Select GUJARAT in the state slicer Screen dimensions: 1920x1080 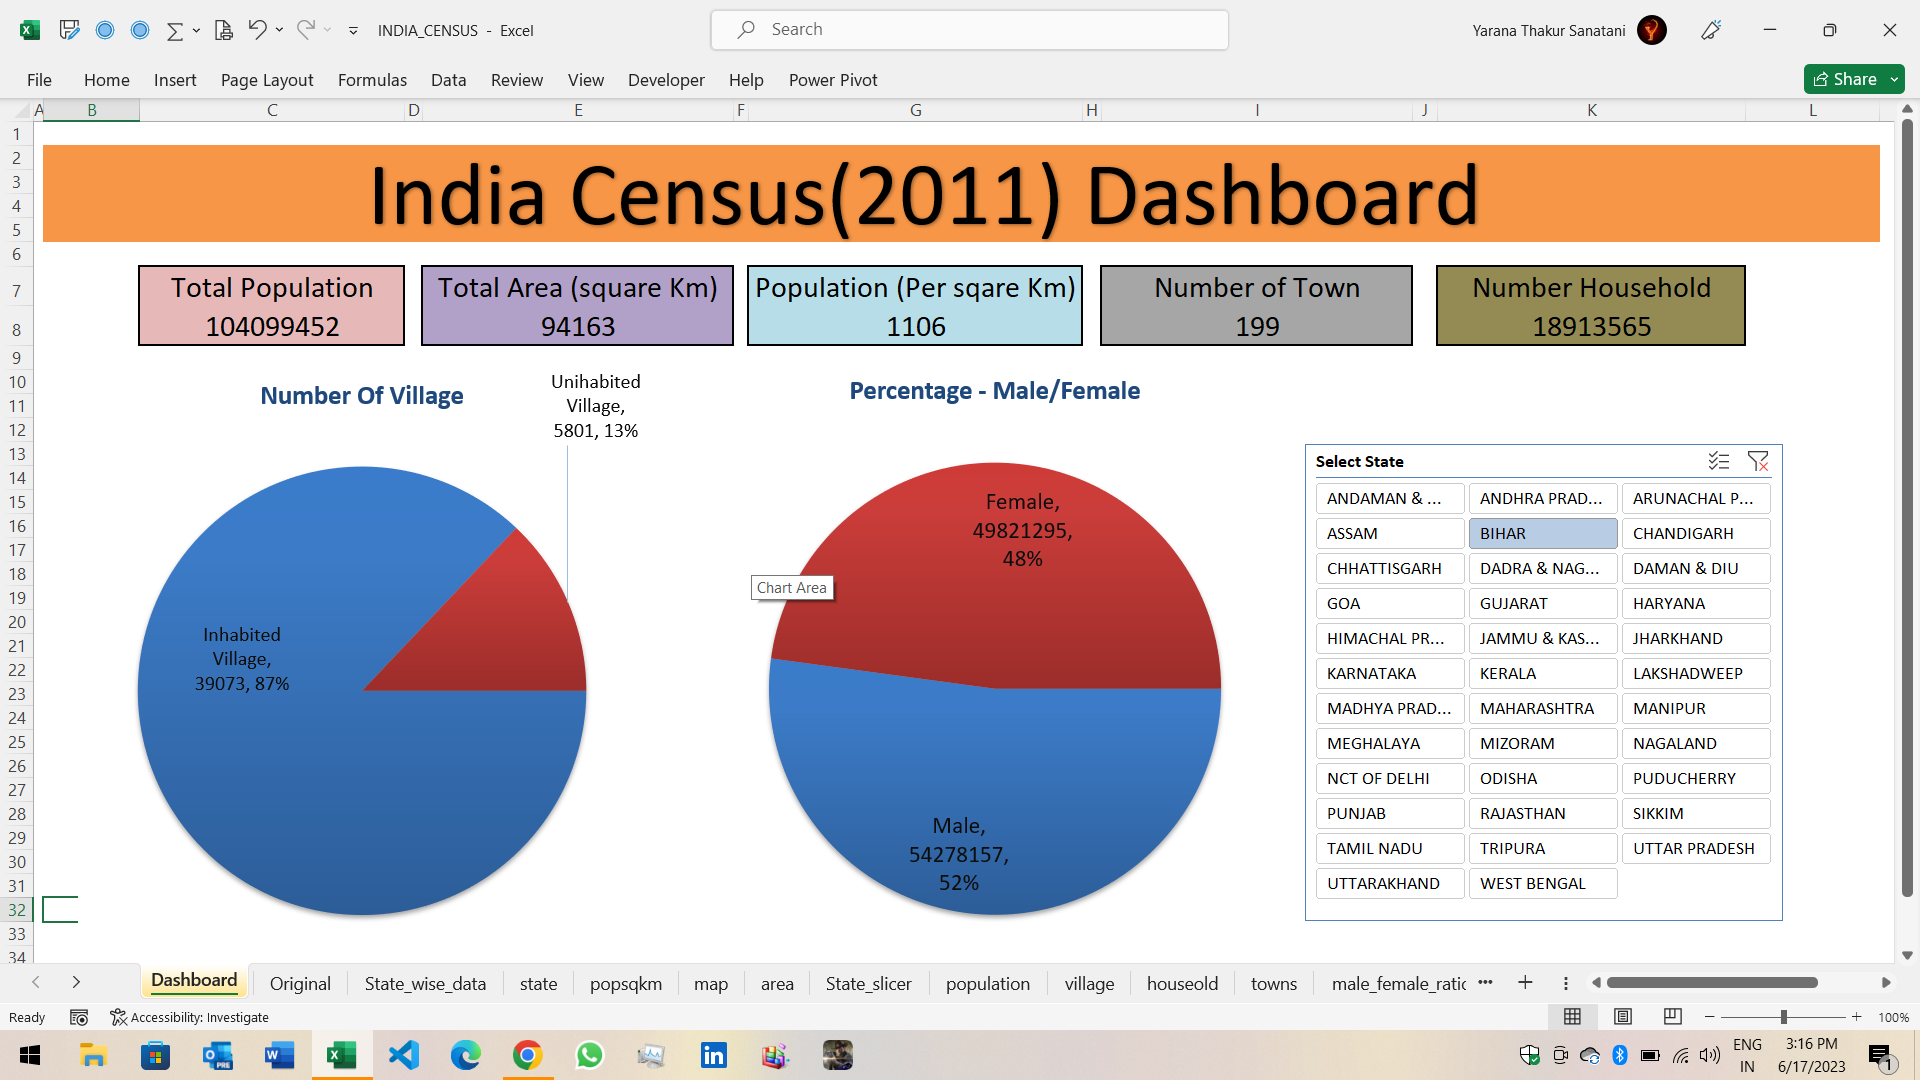1542,603
